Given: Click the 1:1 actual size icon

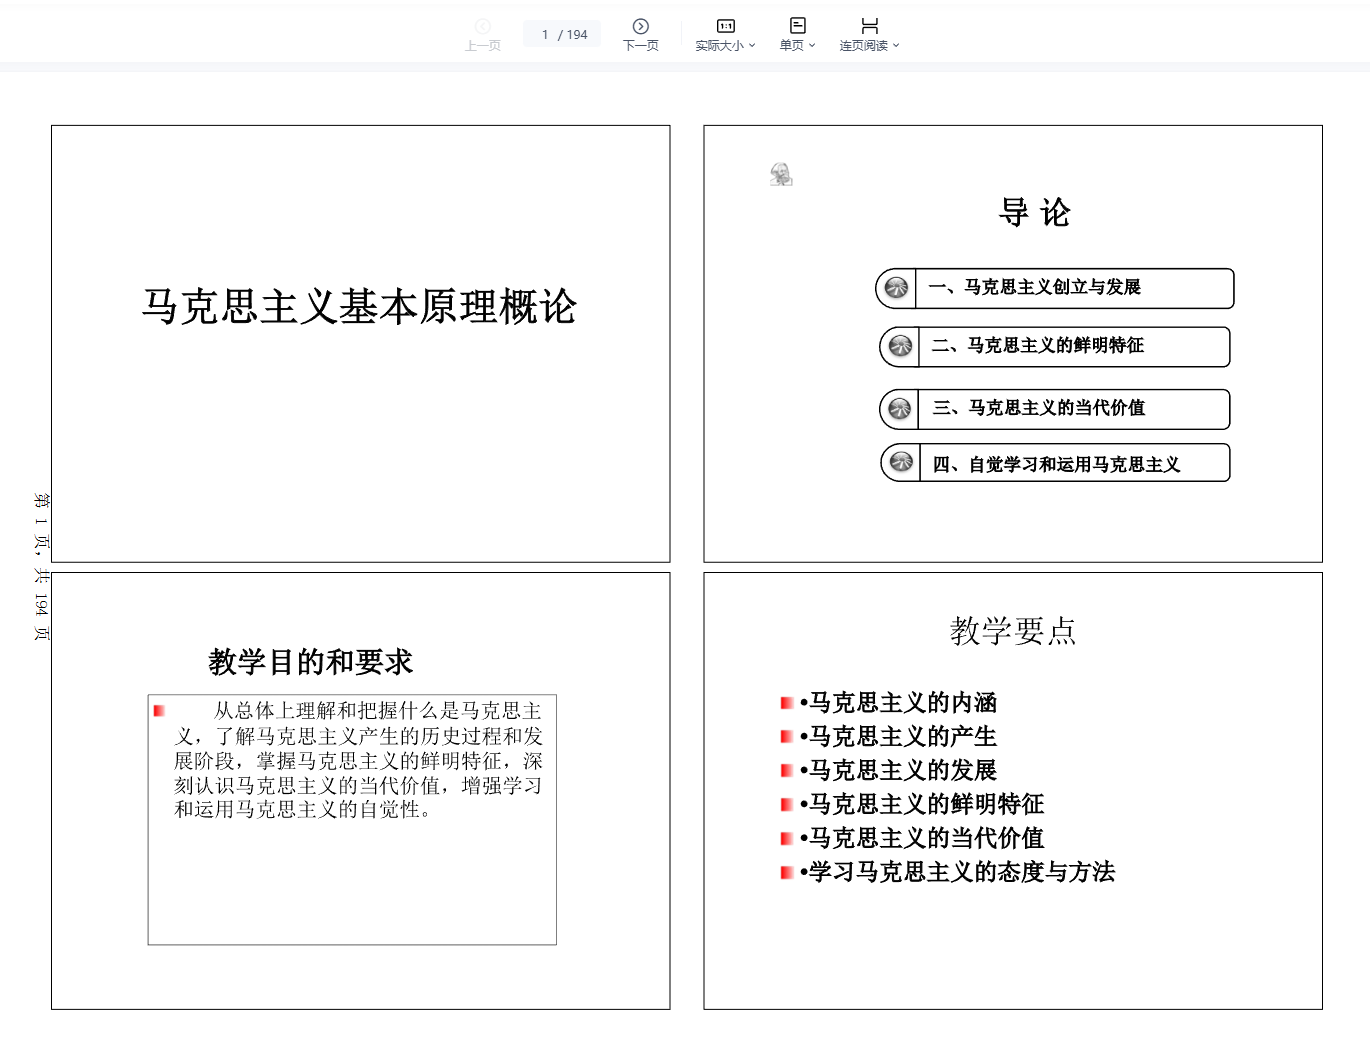Looking at the screenshot, I should click(x=726, y=26).
